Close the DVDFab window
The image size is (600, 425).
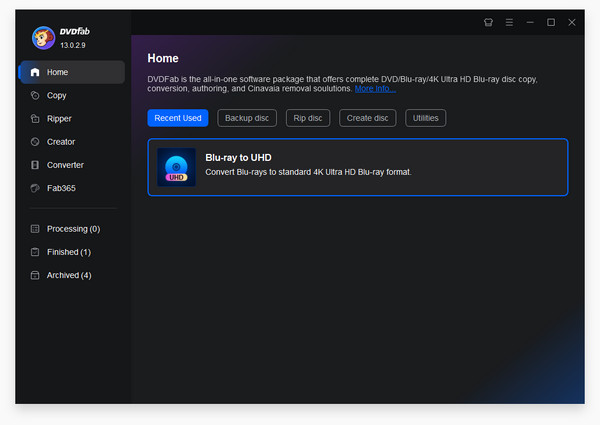pos(572,23)
